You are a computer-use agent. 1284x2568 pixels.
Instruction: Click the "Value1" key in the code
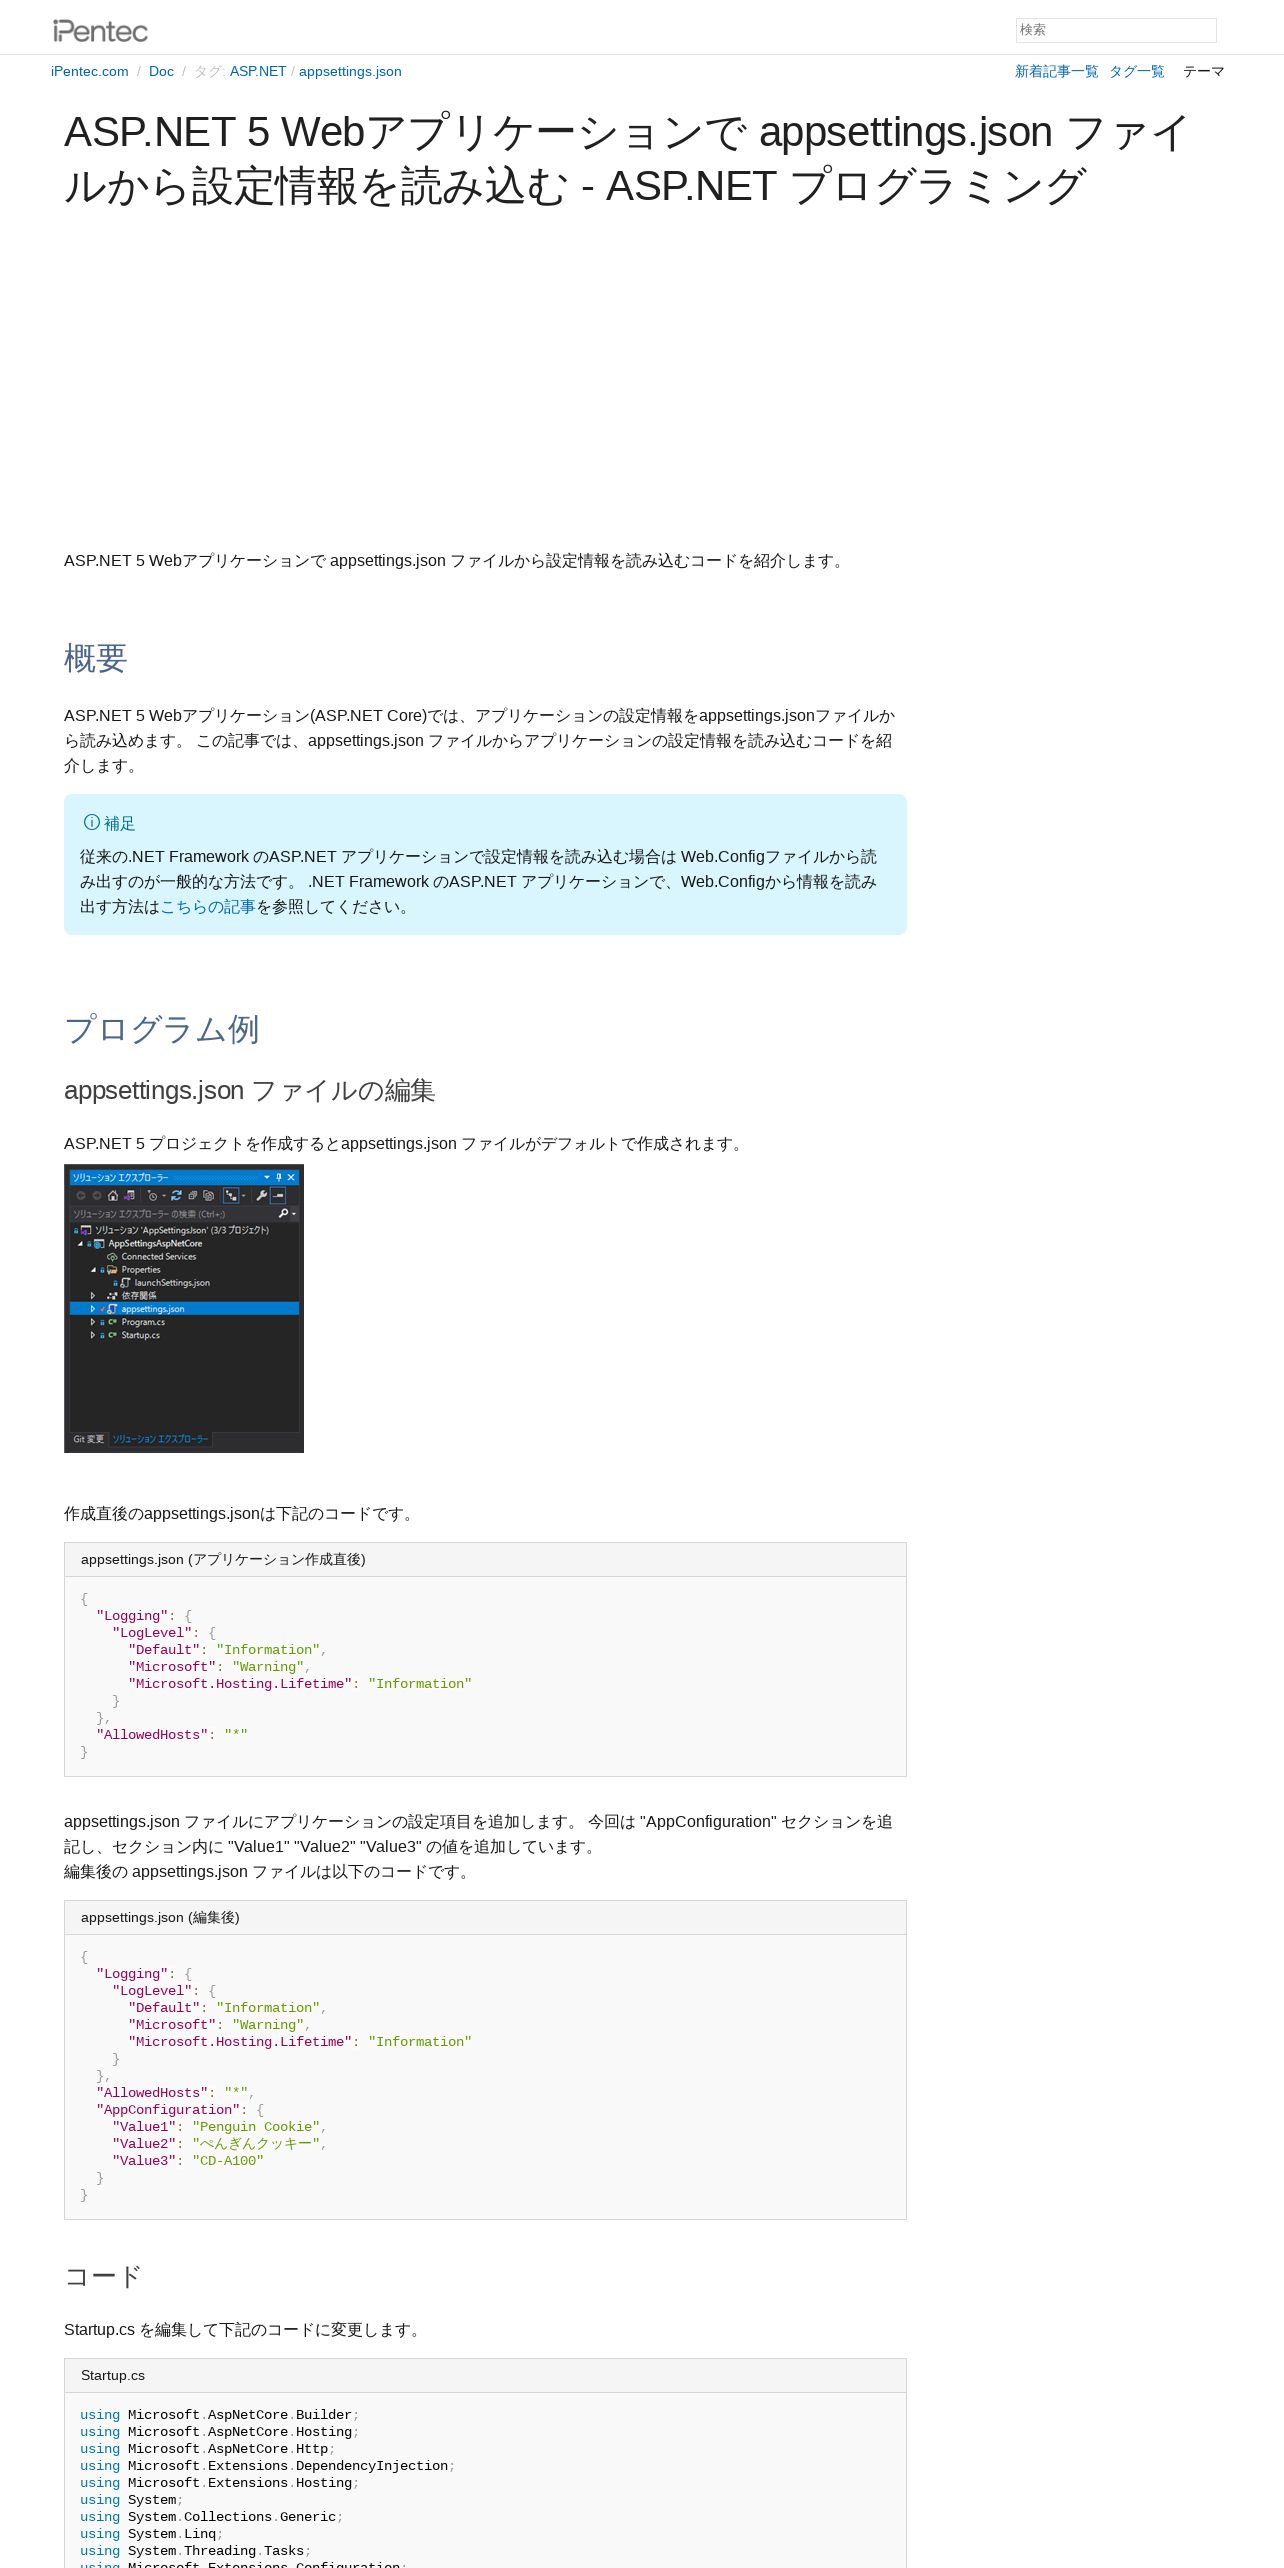pos(144,2126)
